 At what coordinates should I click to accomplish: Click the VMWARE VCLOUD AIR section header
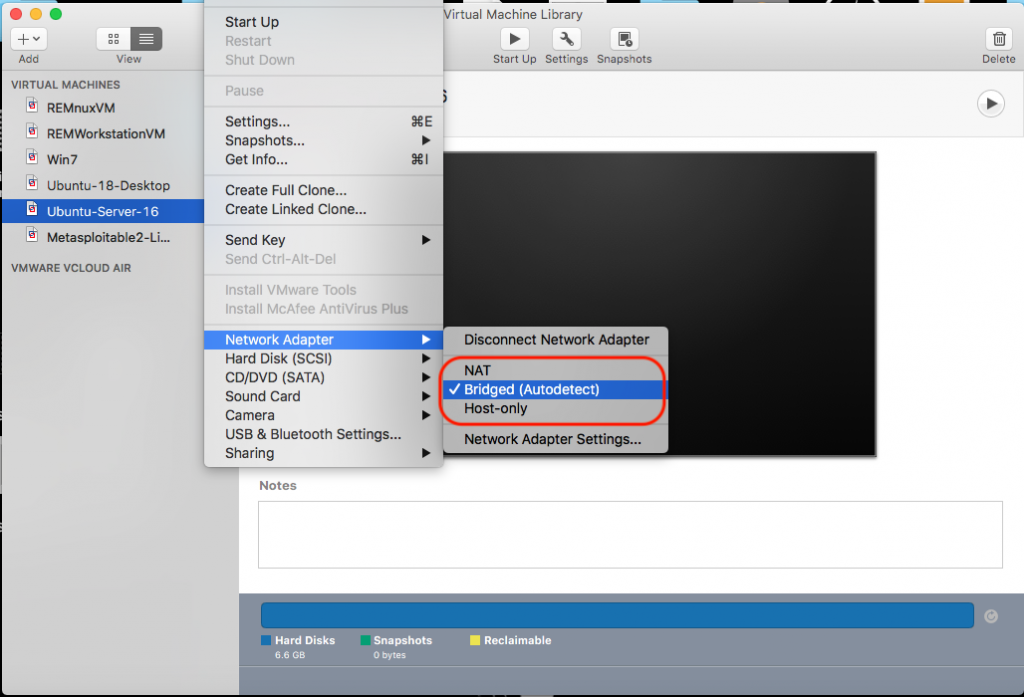(71, 268)
